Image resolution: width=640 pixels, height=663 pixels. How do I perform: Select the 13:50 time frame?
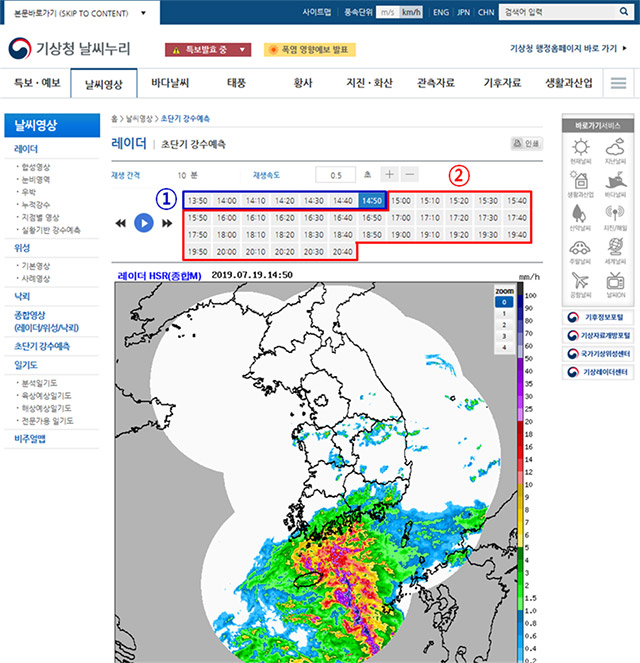pyautogui.click(x=197, y=201)
